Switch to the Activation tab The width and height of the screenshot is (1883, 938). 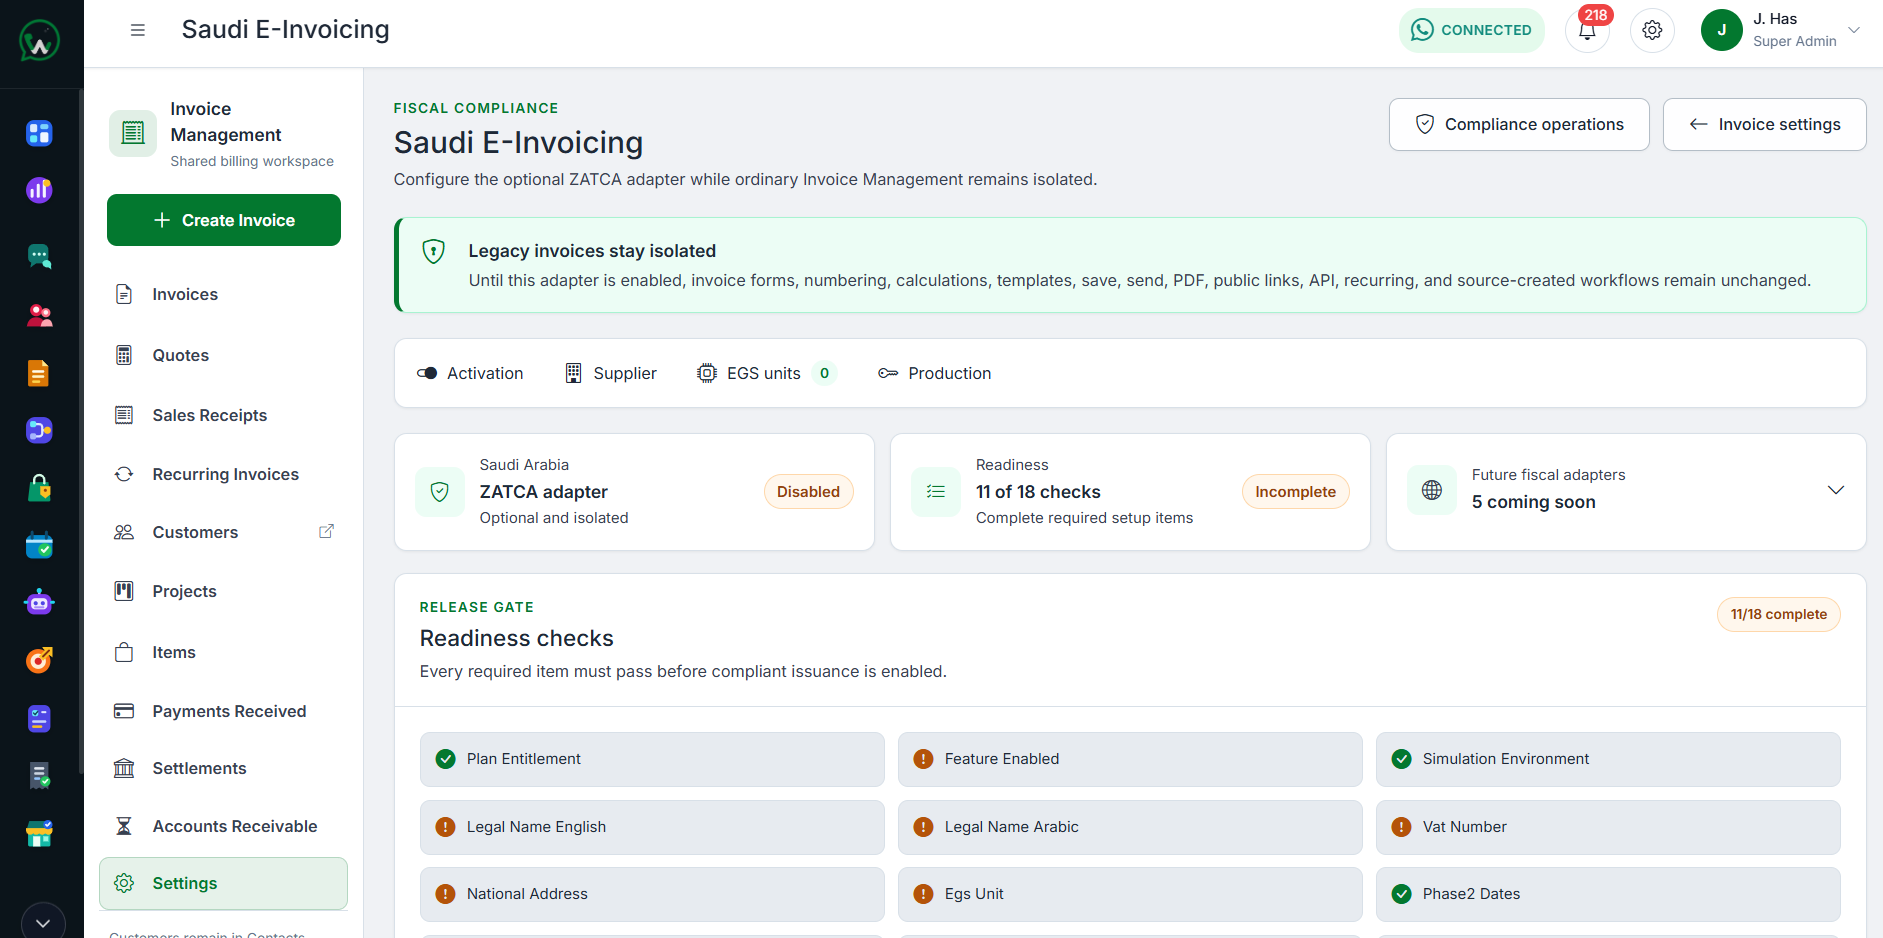tap(470, 373)
